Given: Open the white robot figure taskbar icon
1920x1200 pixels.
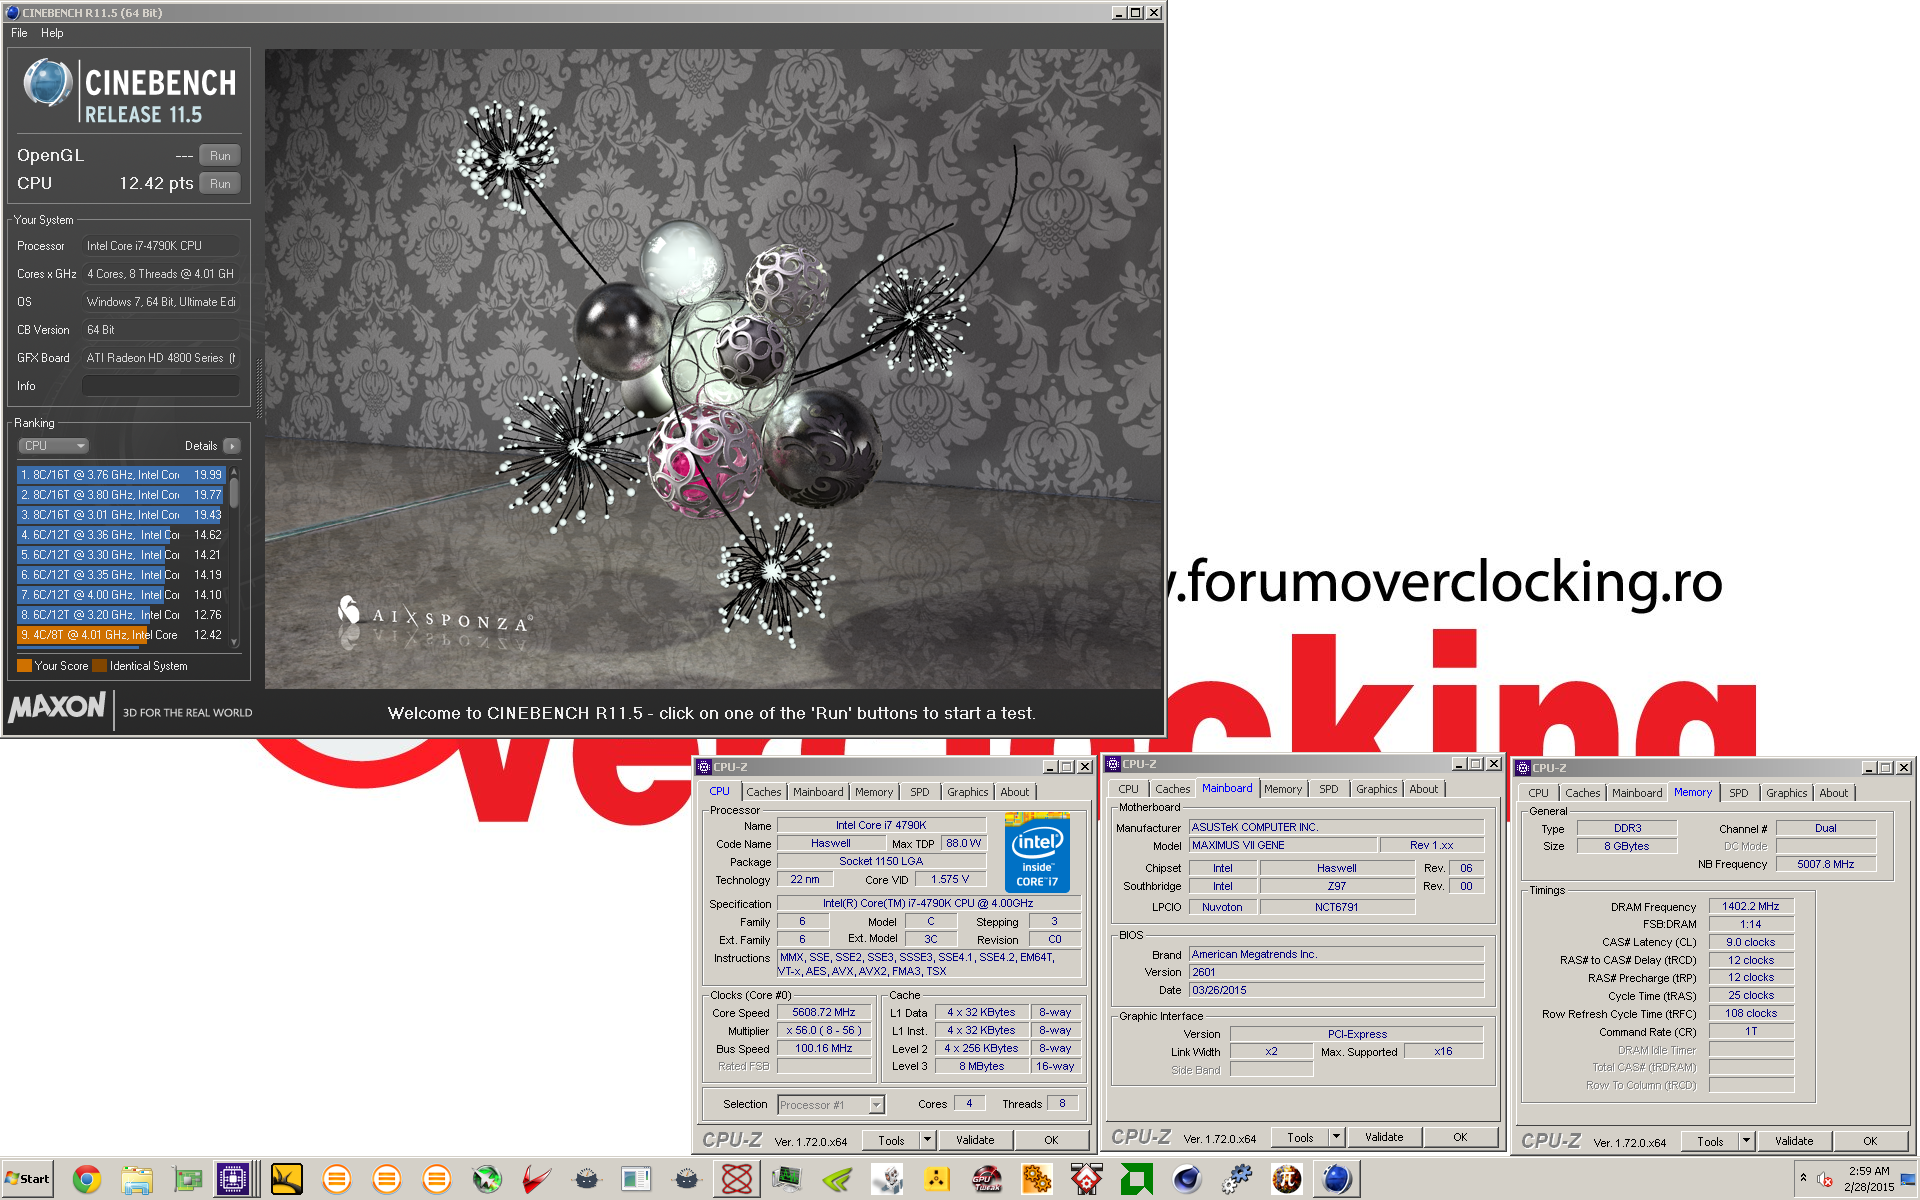Looking at the screenshot, I should click(887, 1179).
